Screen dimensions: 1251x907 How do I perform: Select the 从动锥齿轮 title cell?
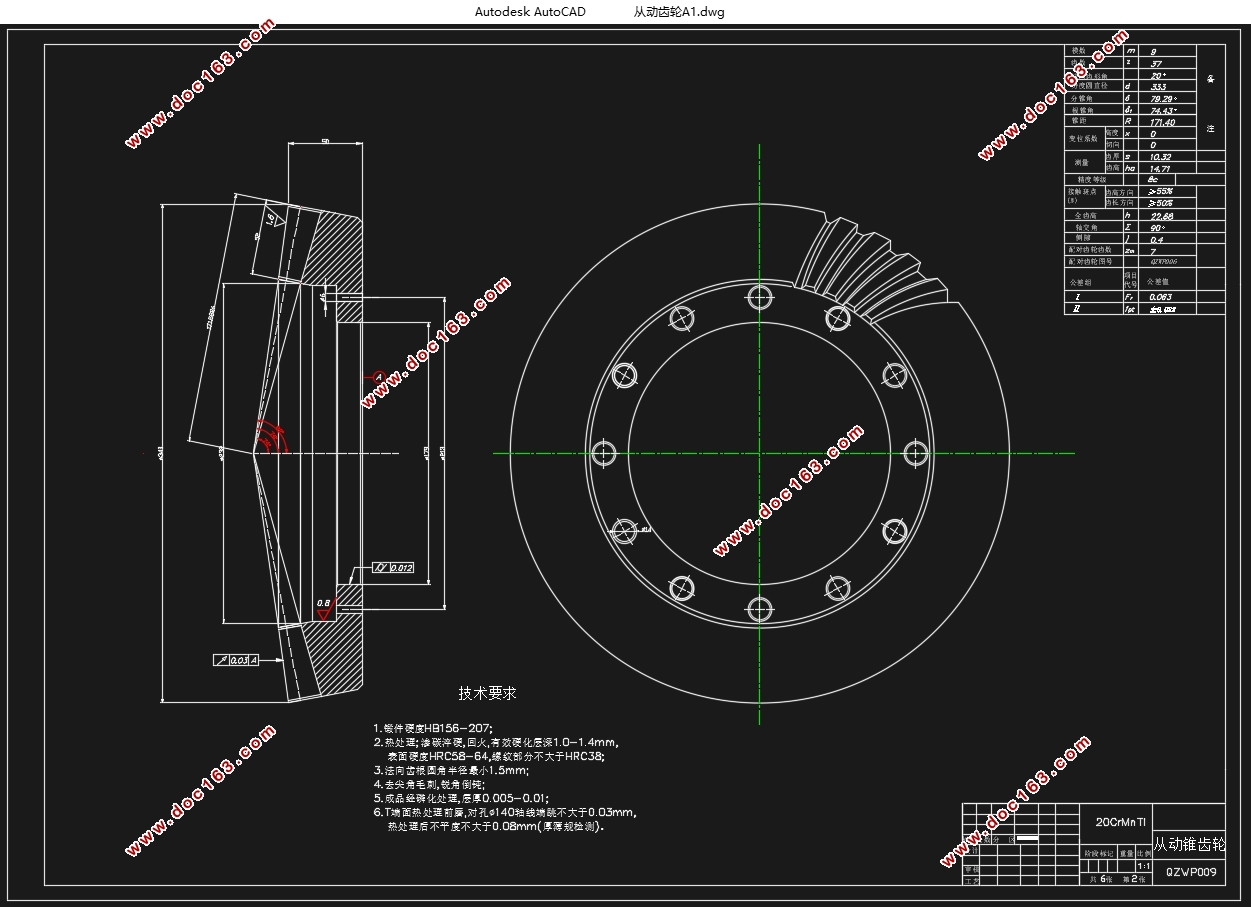[x=1189, y=845]
